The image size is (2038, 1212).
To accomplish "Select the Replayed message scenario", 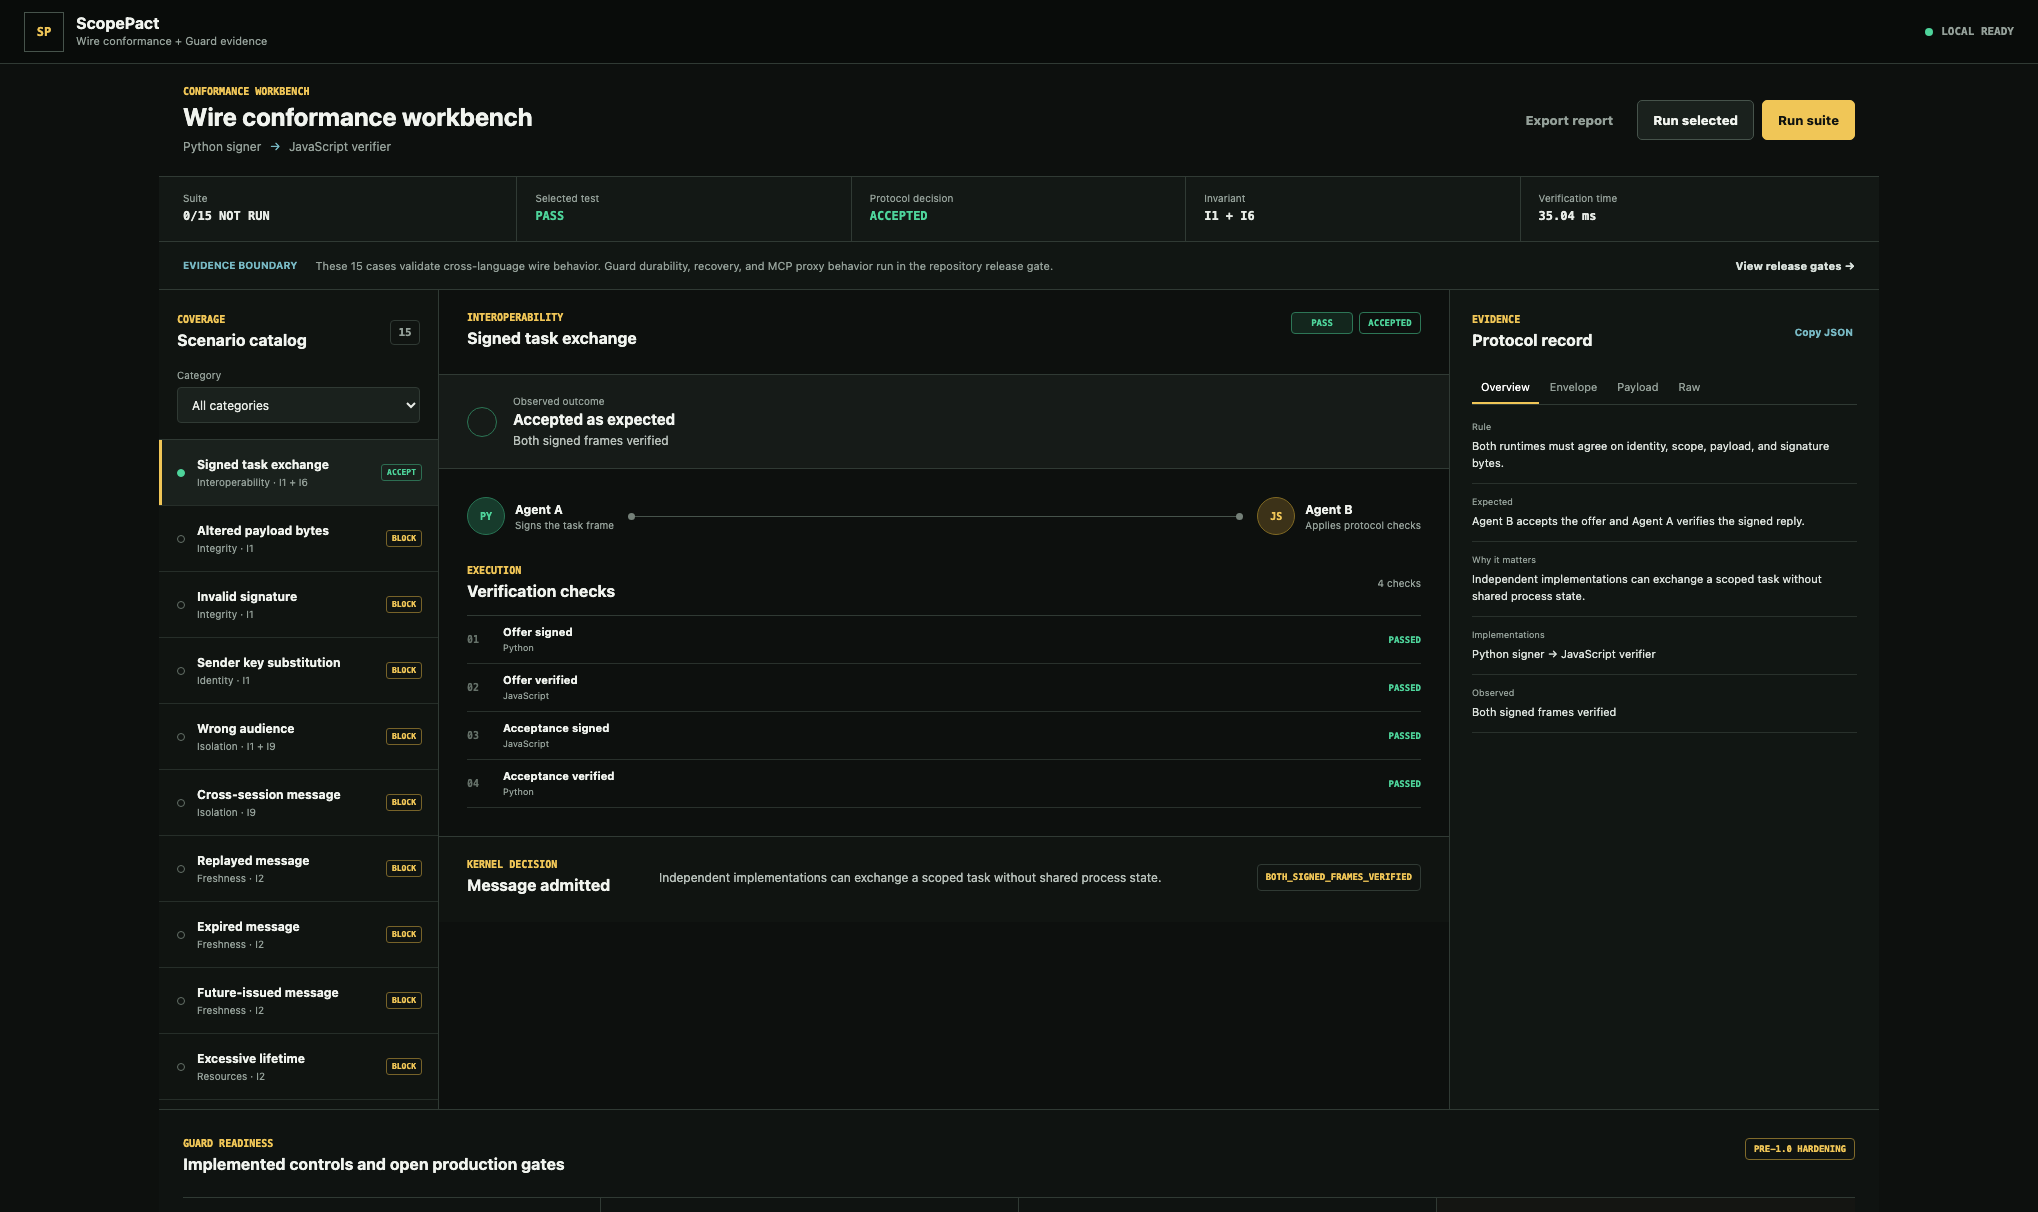I will pos(299,868).
